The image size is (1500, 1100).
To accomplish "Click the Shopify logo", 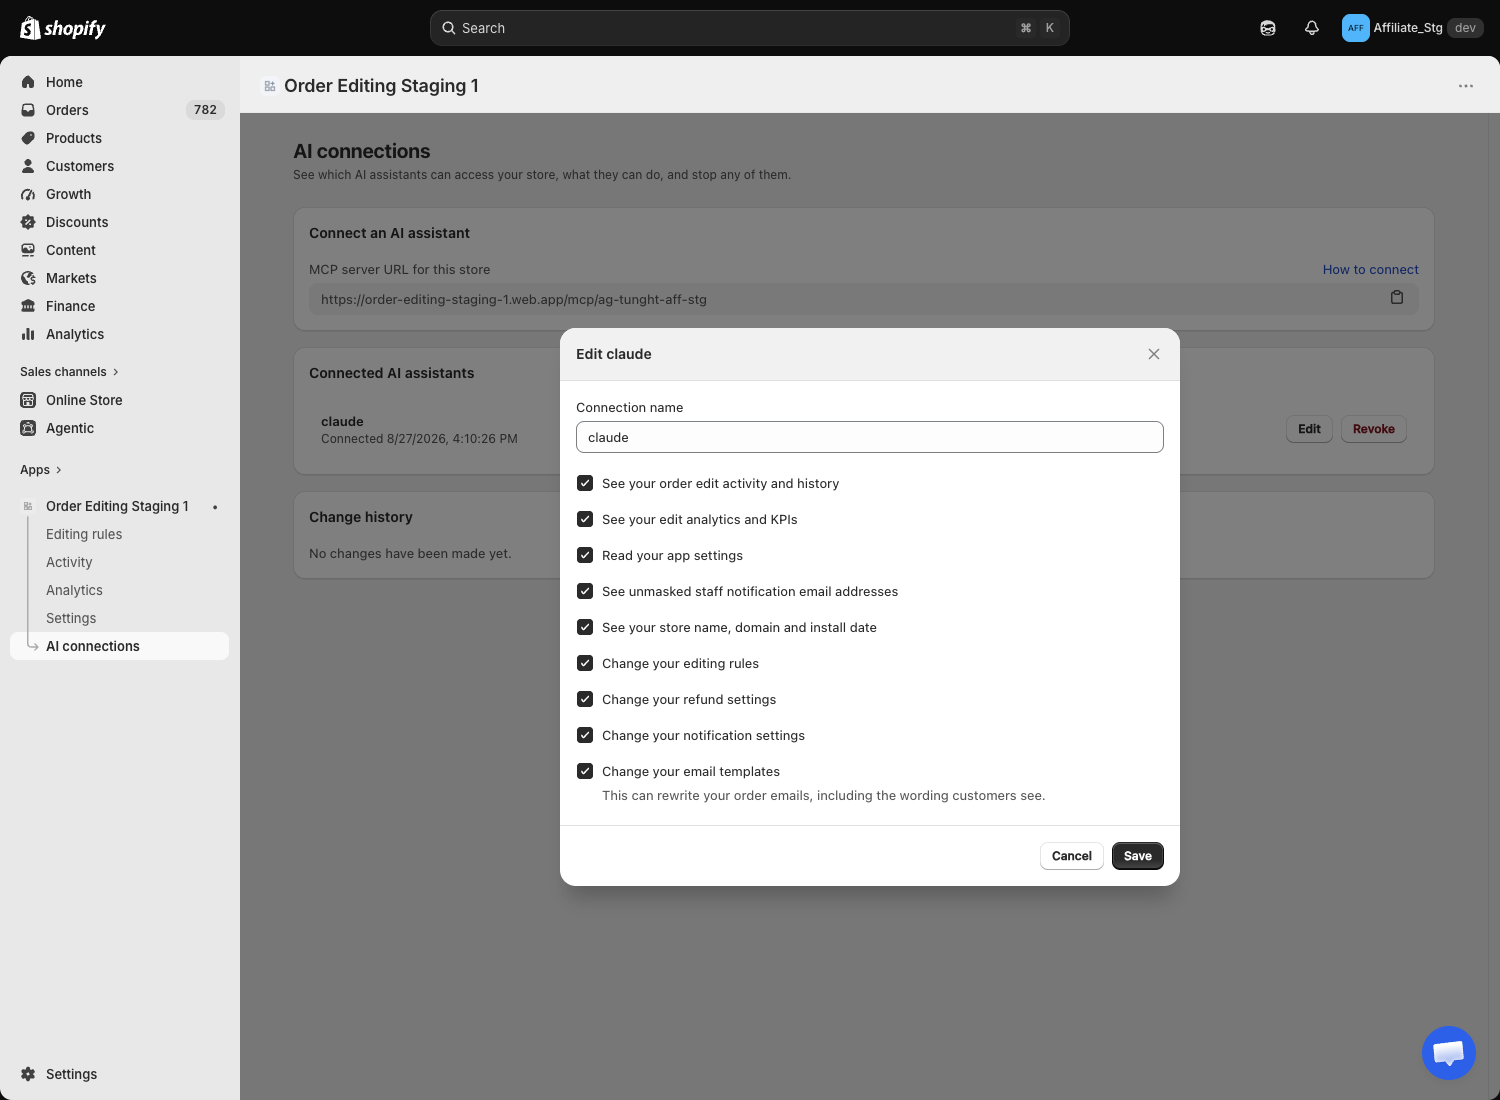I will click(63, 28).
